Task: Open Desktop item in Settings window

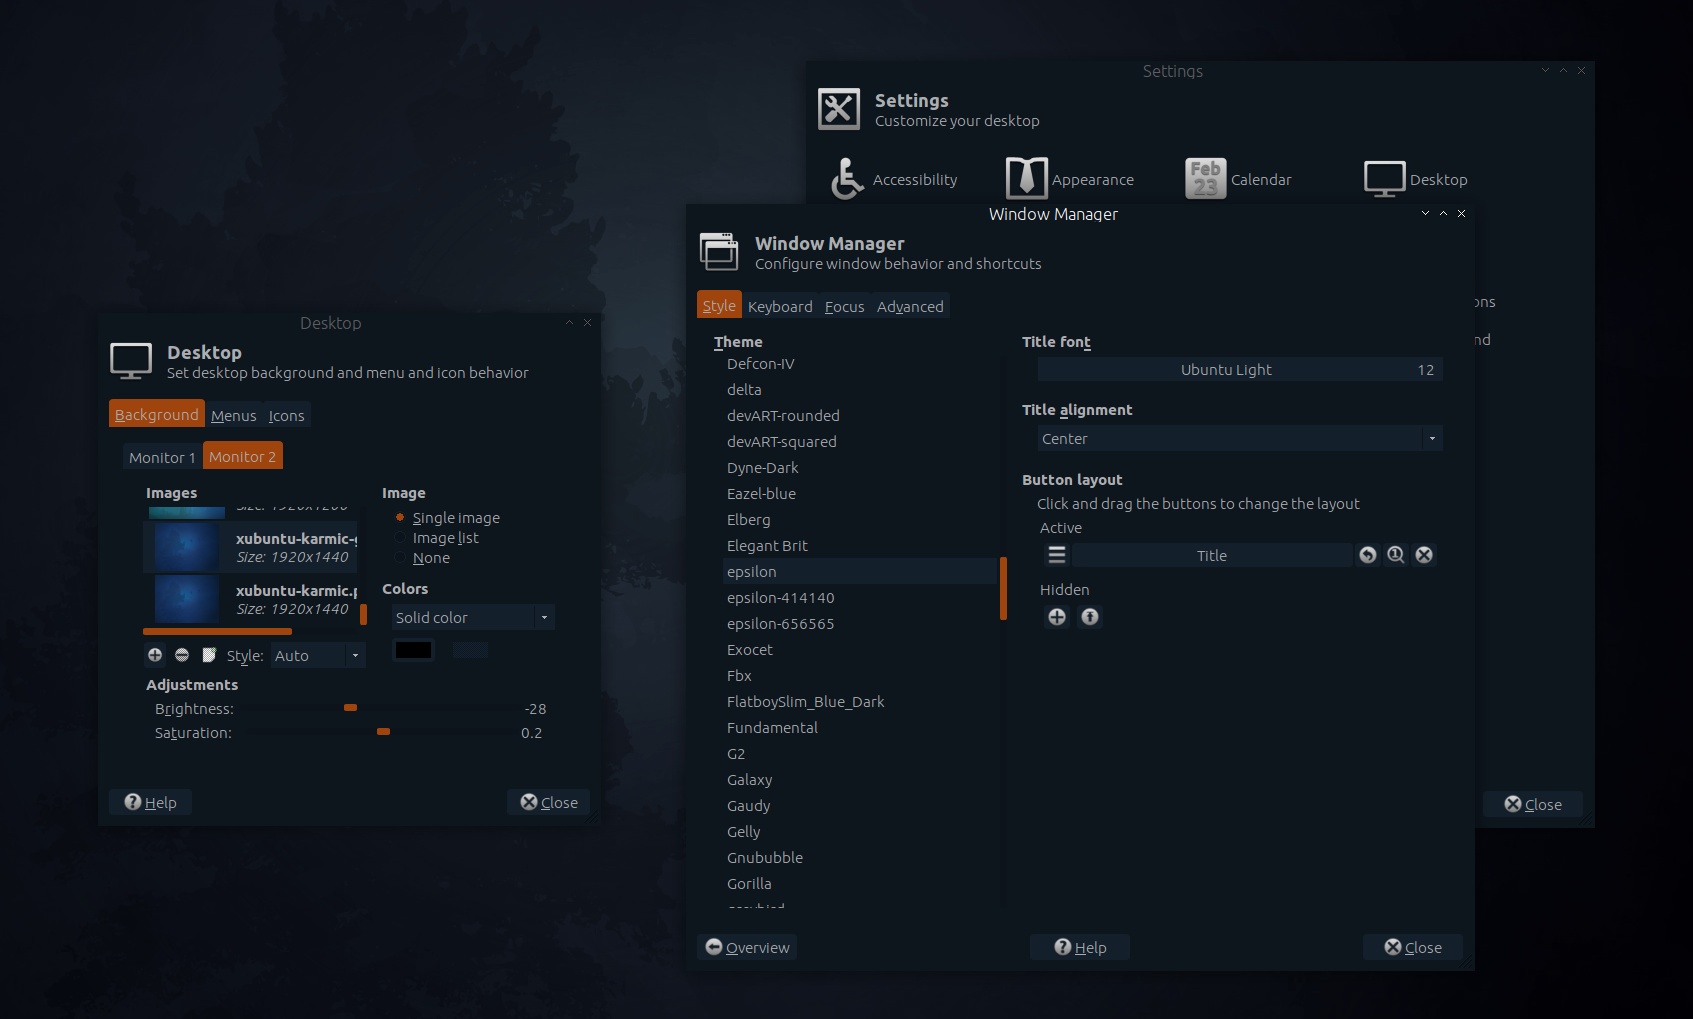Action: click(x=1415, y=179)
